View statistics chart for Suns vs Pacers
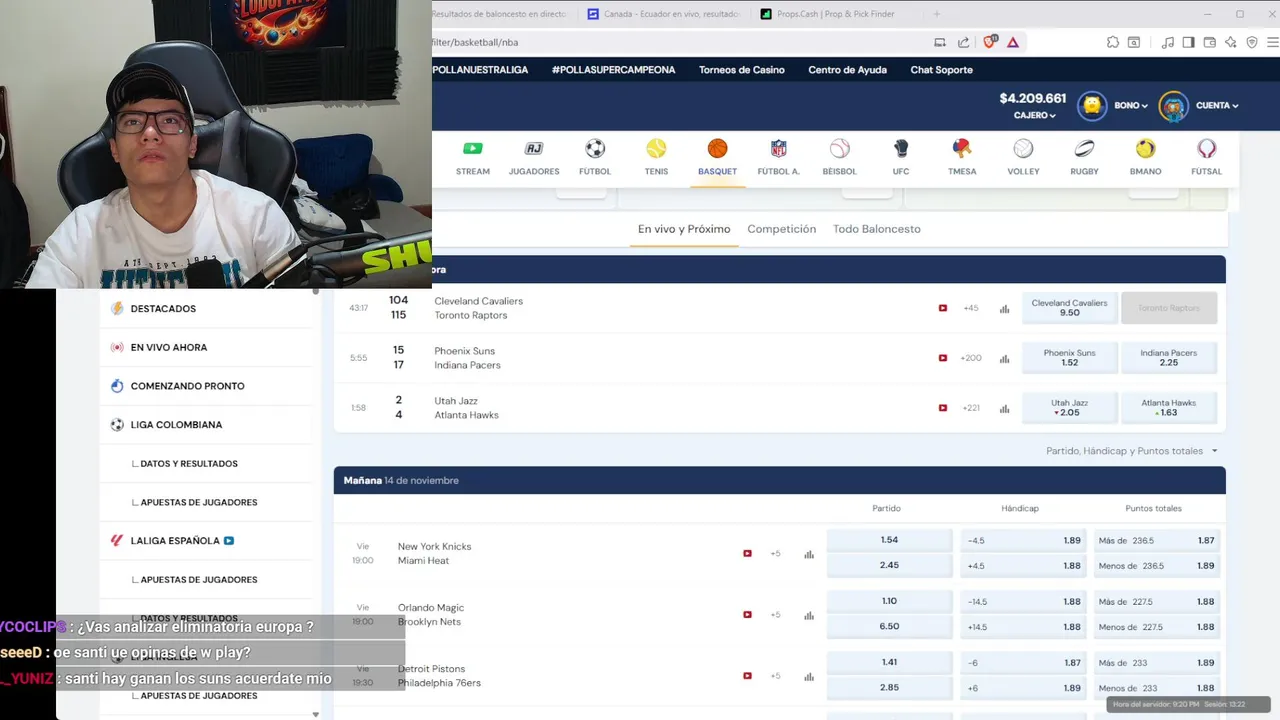Viewport: 1280px width, 720px height. [1004, 358]
